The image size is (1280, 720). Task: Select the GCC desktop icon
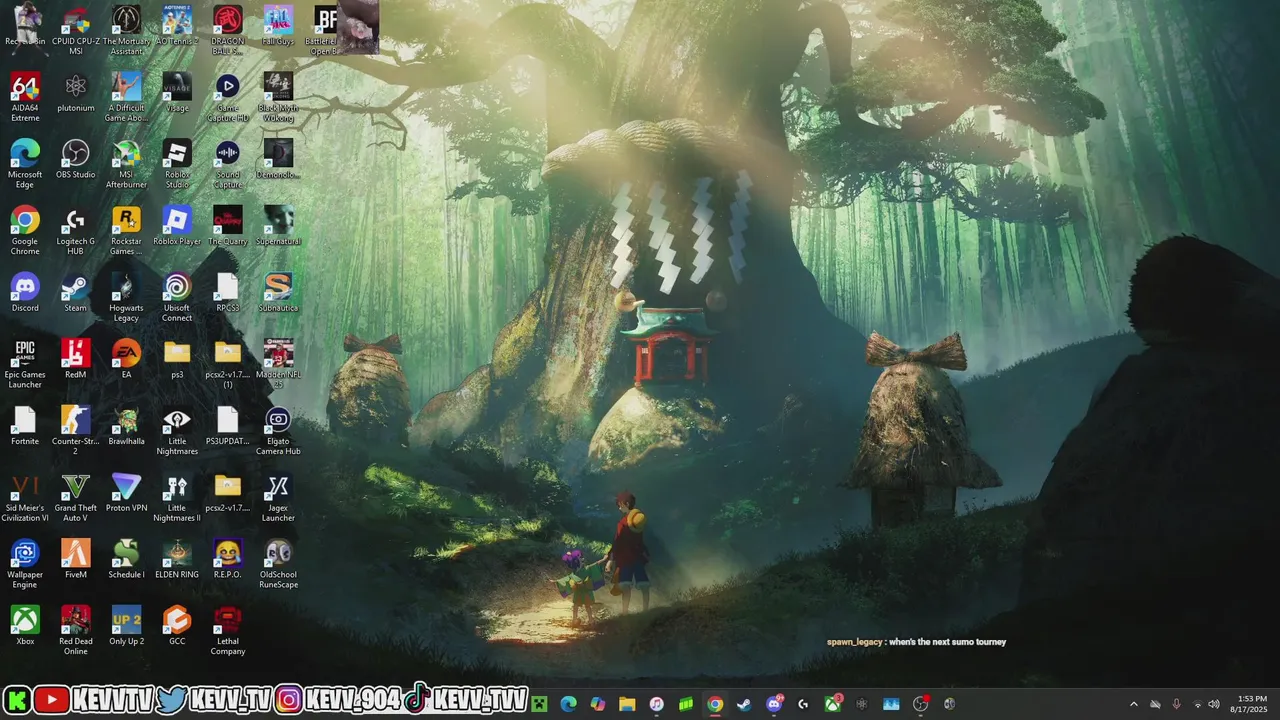pyautogui.click(x=177, y=626)
